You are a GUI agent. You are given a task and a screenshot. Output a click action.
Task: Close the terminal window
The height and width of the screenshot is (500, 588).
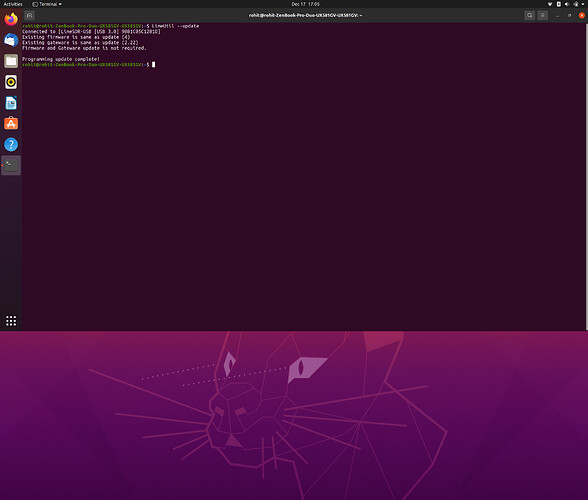pos(582,15)
